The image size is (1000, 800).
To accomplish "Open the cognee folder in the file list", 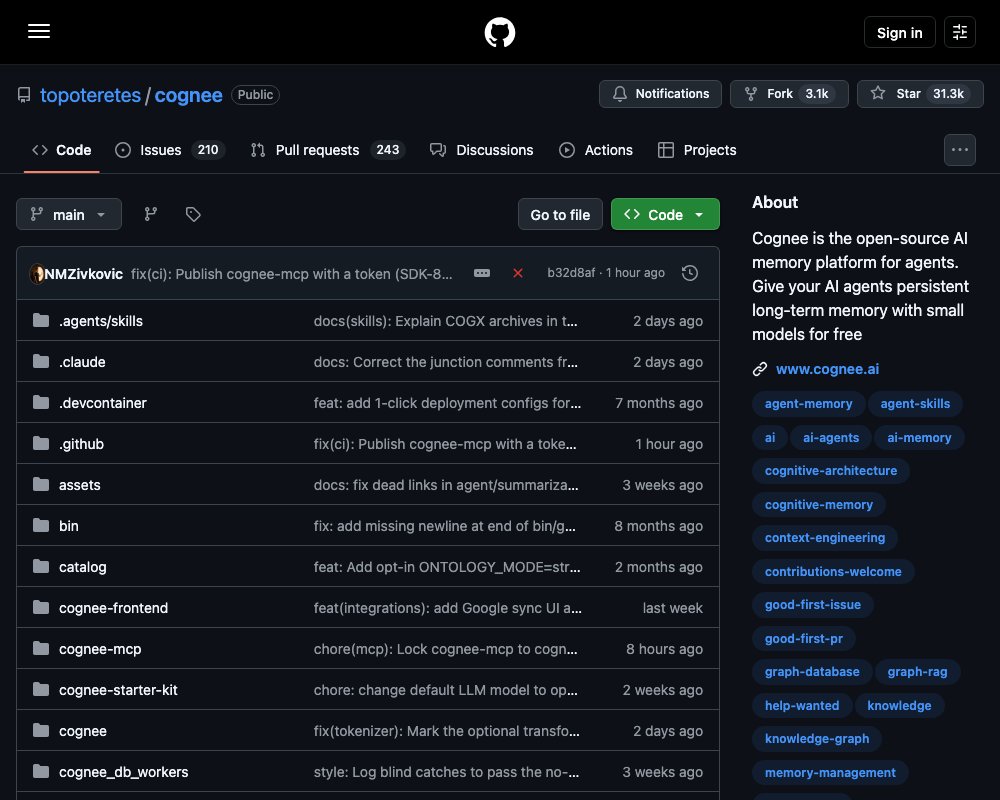I will point(83,731).
